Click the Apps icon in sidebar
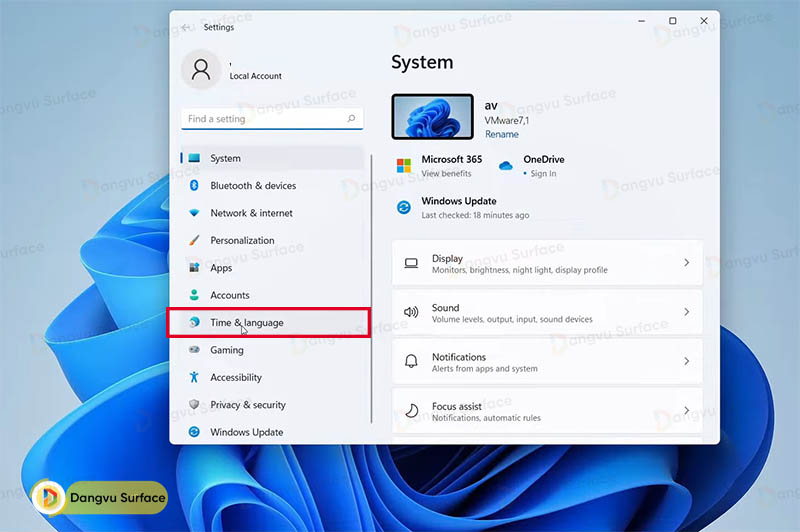The width and height of the screenshot is (800, 532). pos(194,267)
